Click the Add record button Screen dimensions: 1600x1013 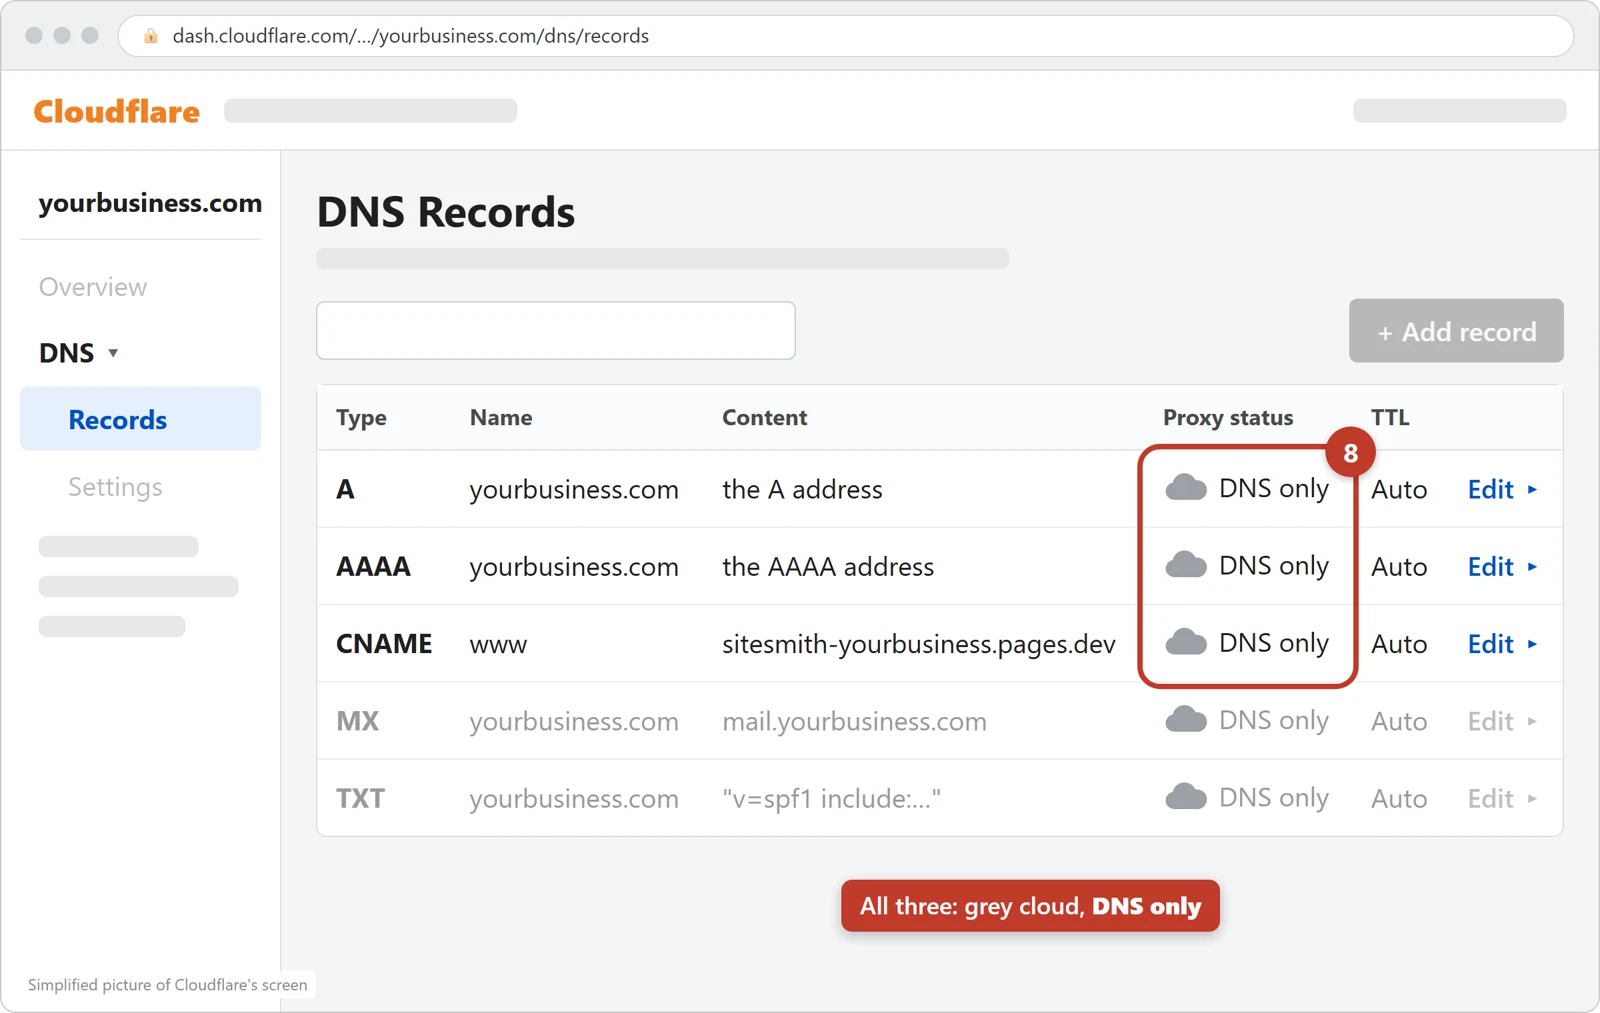1456,331
